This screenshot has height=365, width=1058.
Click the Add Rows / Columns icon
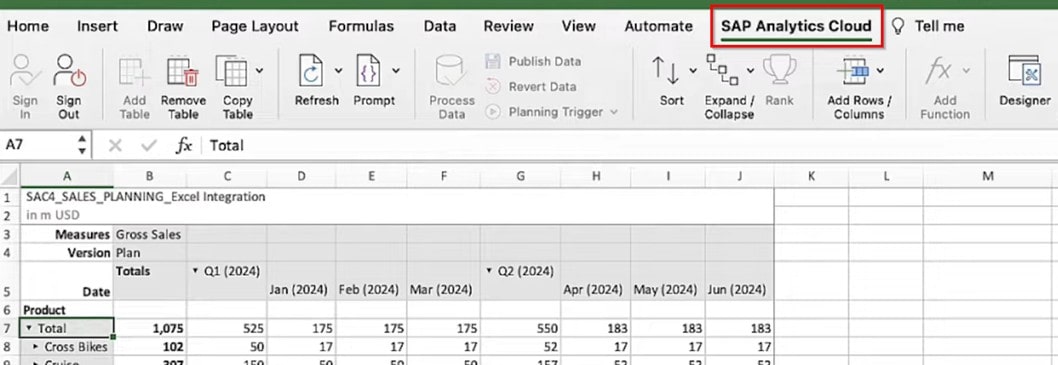(x=852, y=71)
